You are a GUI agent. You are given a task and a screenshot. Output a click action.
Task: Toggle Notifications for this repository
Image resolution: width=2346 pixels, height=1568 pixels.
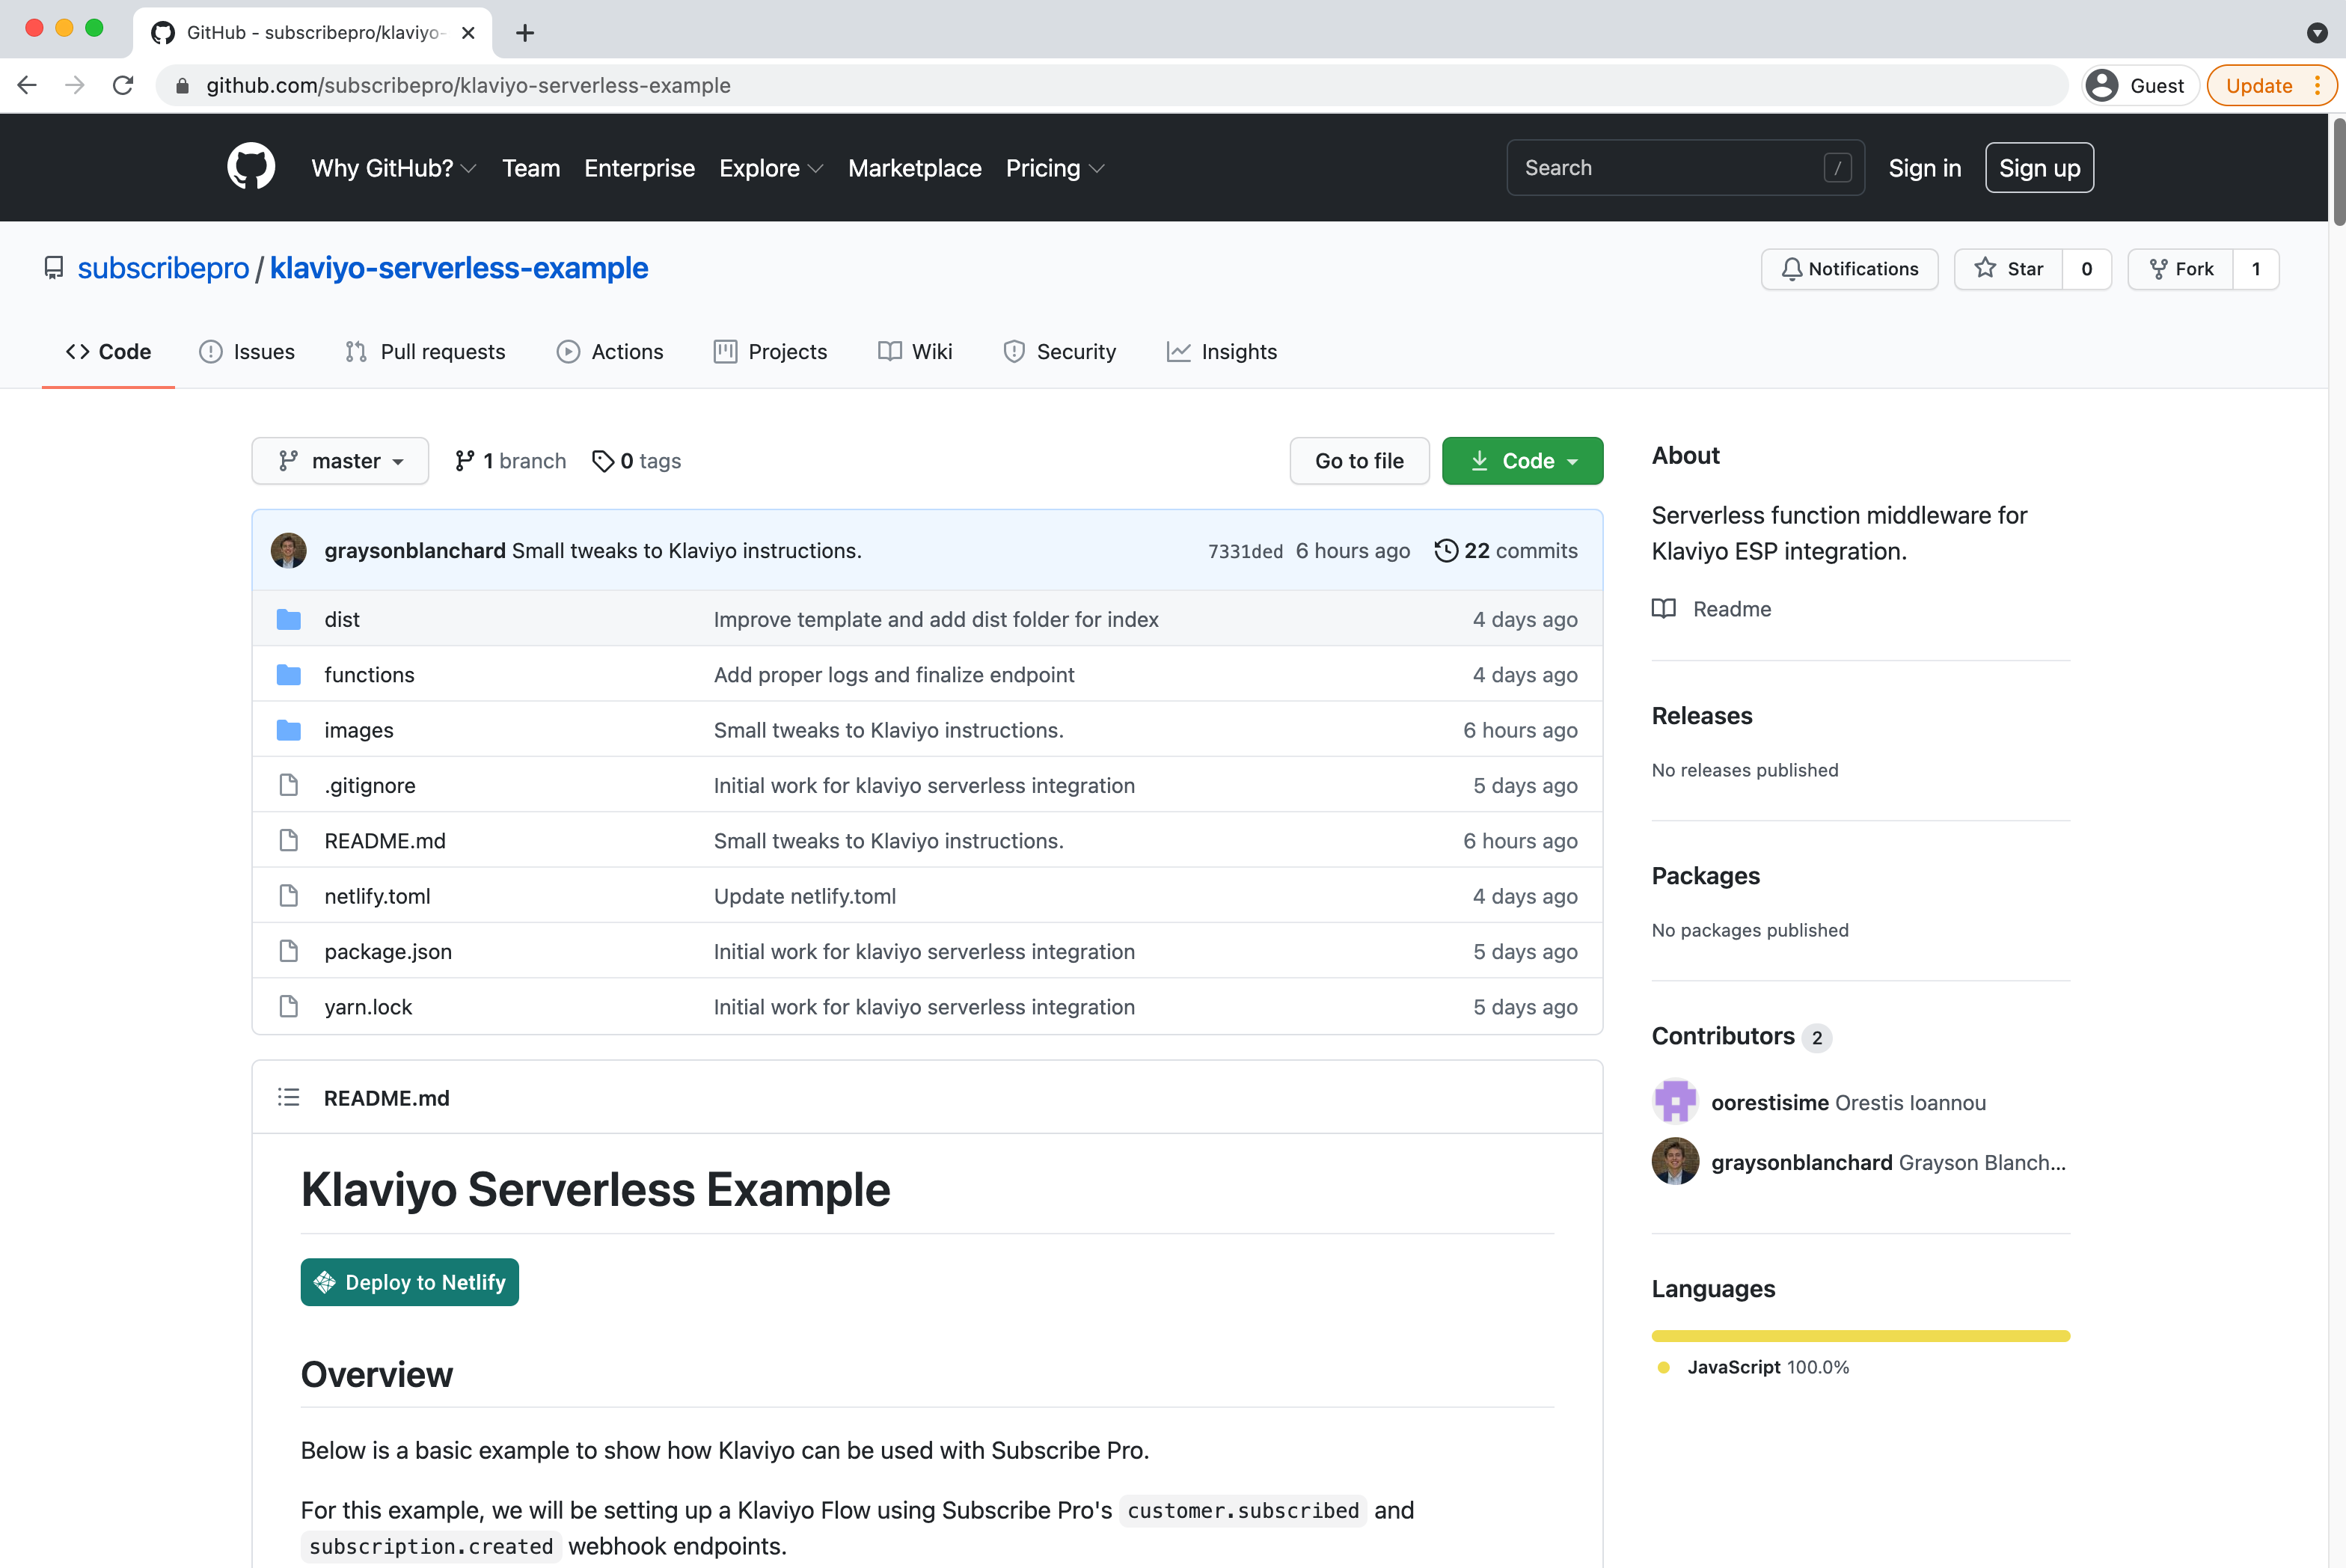coord(1851,268)
